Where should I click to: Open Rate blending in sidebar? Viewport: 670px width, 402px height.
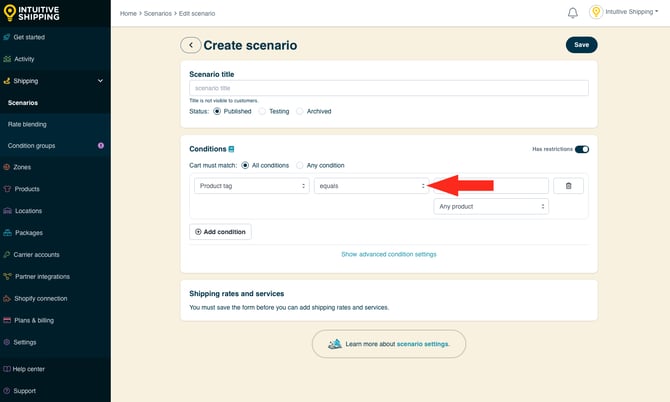(27, 124)
